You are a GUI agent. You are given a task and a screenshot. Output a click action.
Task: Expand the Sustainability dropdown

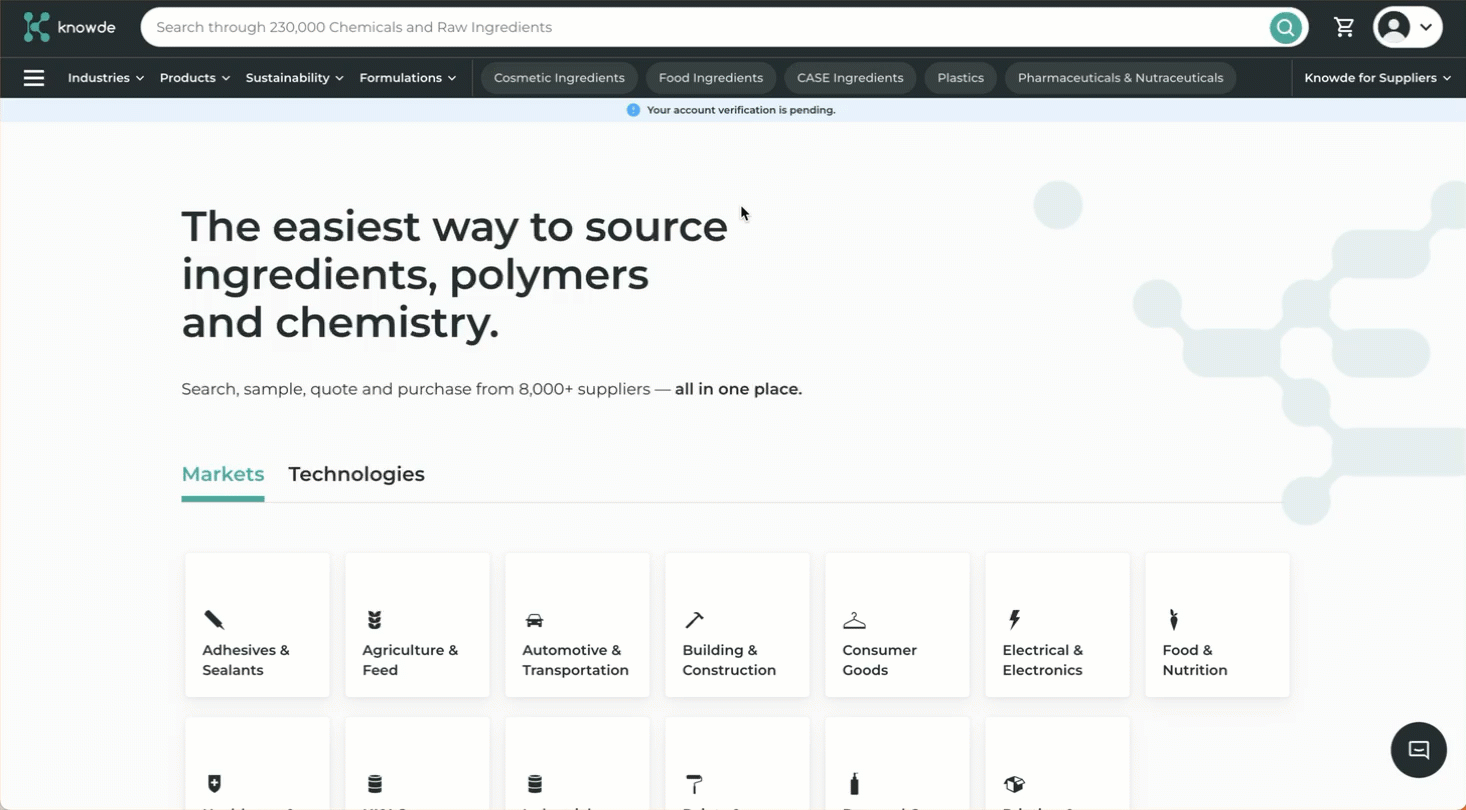(x=295, y=78)
